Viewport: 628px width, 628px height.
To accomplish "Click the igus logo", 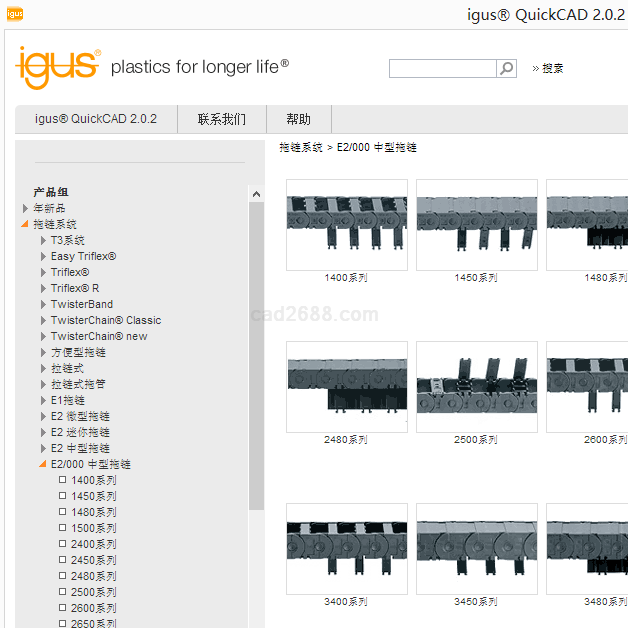I will [x=58, y=66].
